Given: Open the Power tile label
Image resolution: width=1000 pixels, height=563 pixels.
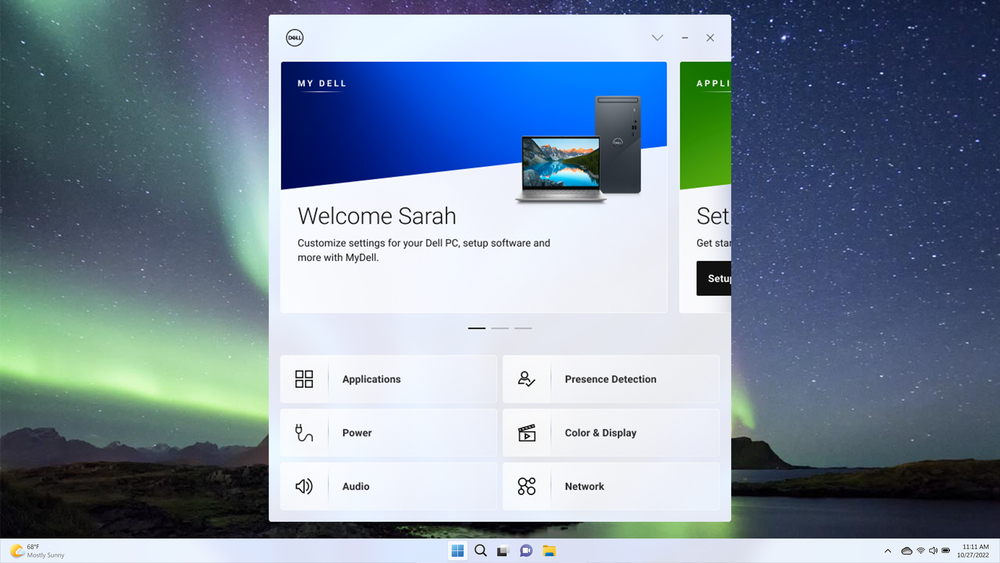Looking at the screenshot, I should coord(357,432).
